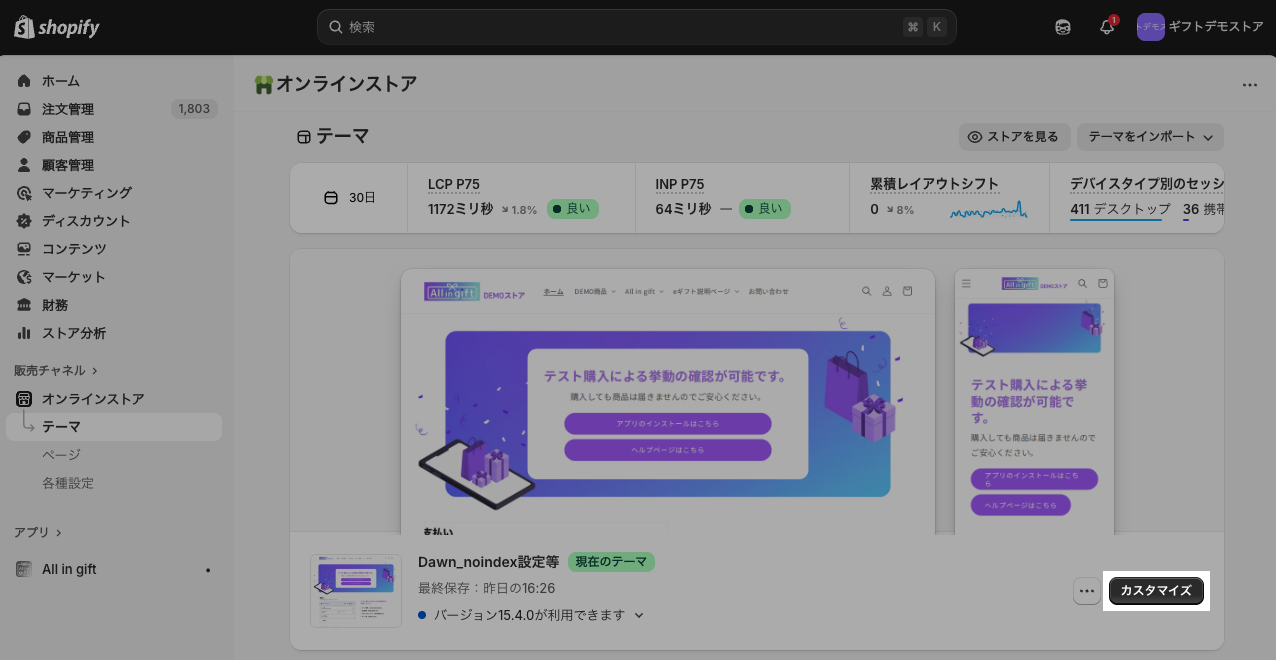Select the 30日 date range filter

tap(350, 198)
